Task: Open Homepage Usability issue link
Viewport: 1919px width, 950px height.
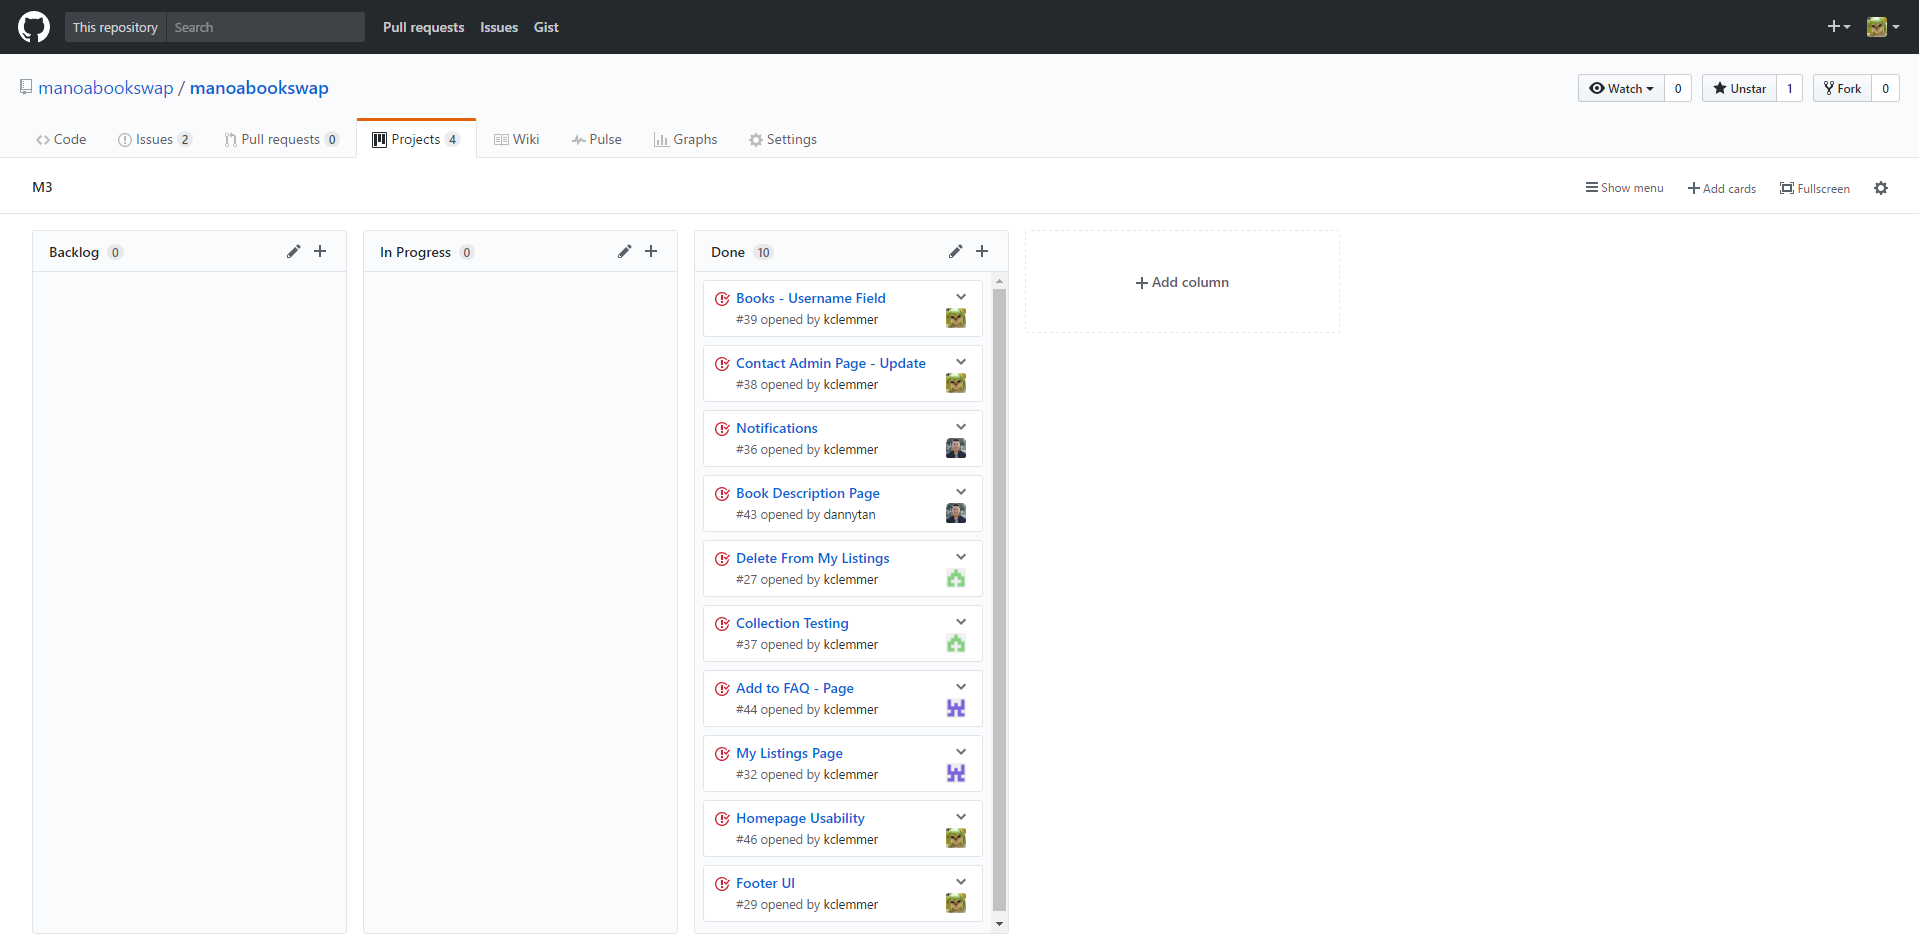Action: pyautogui.click(x=800, y=818)
